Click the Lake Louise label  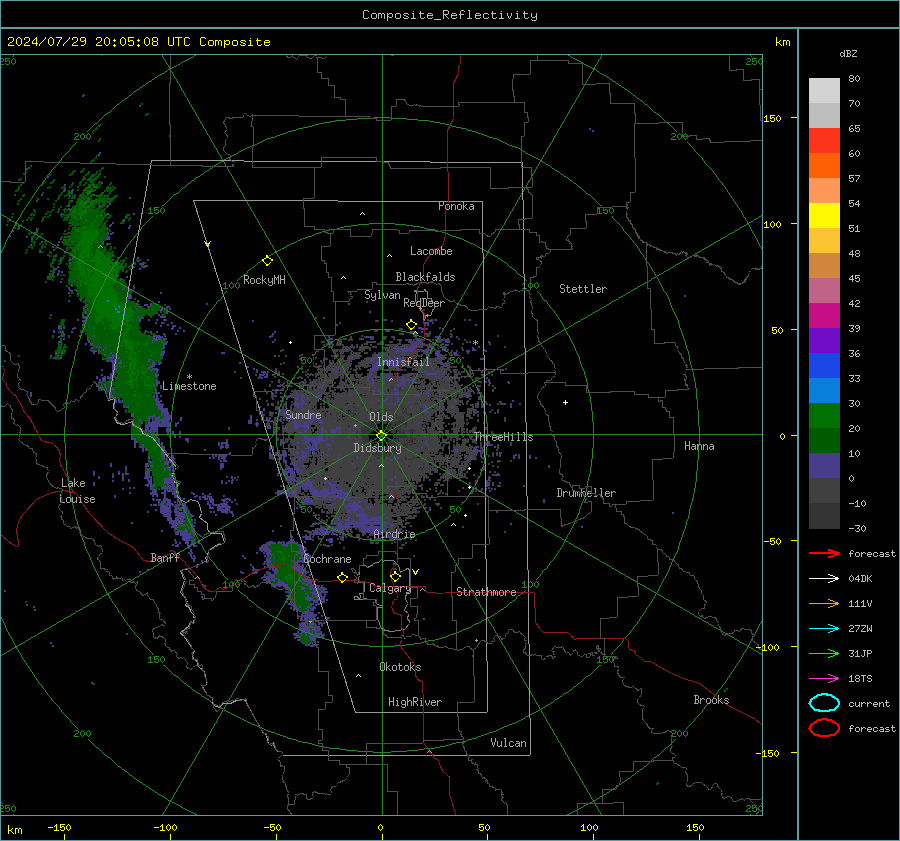tap(77, 491)
